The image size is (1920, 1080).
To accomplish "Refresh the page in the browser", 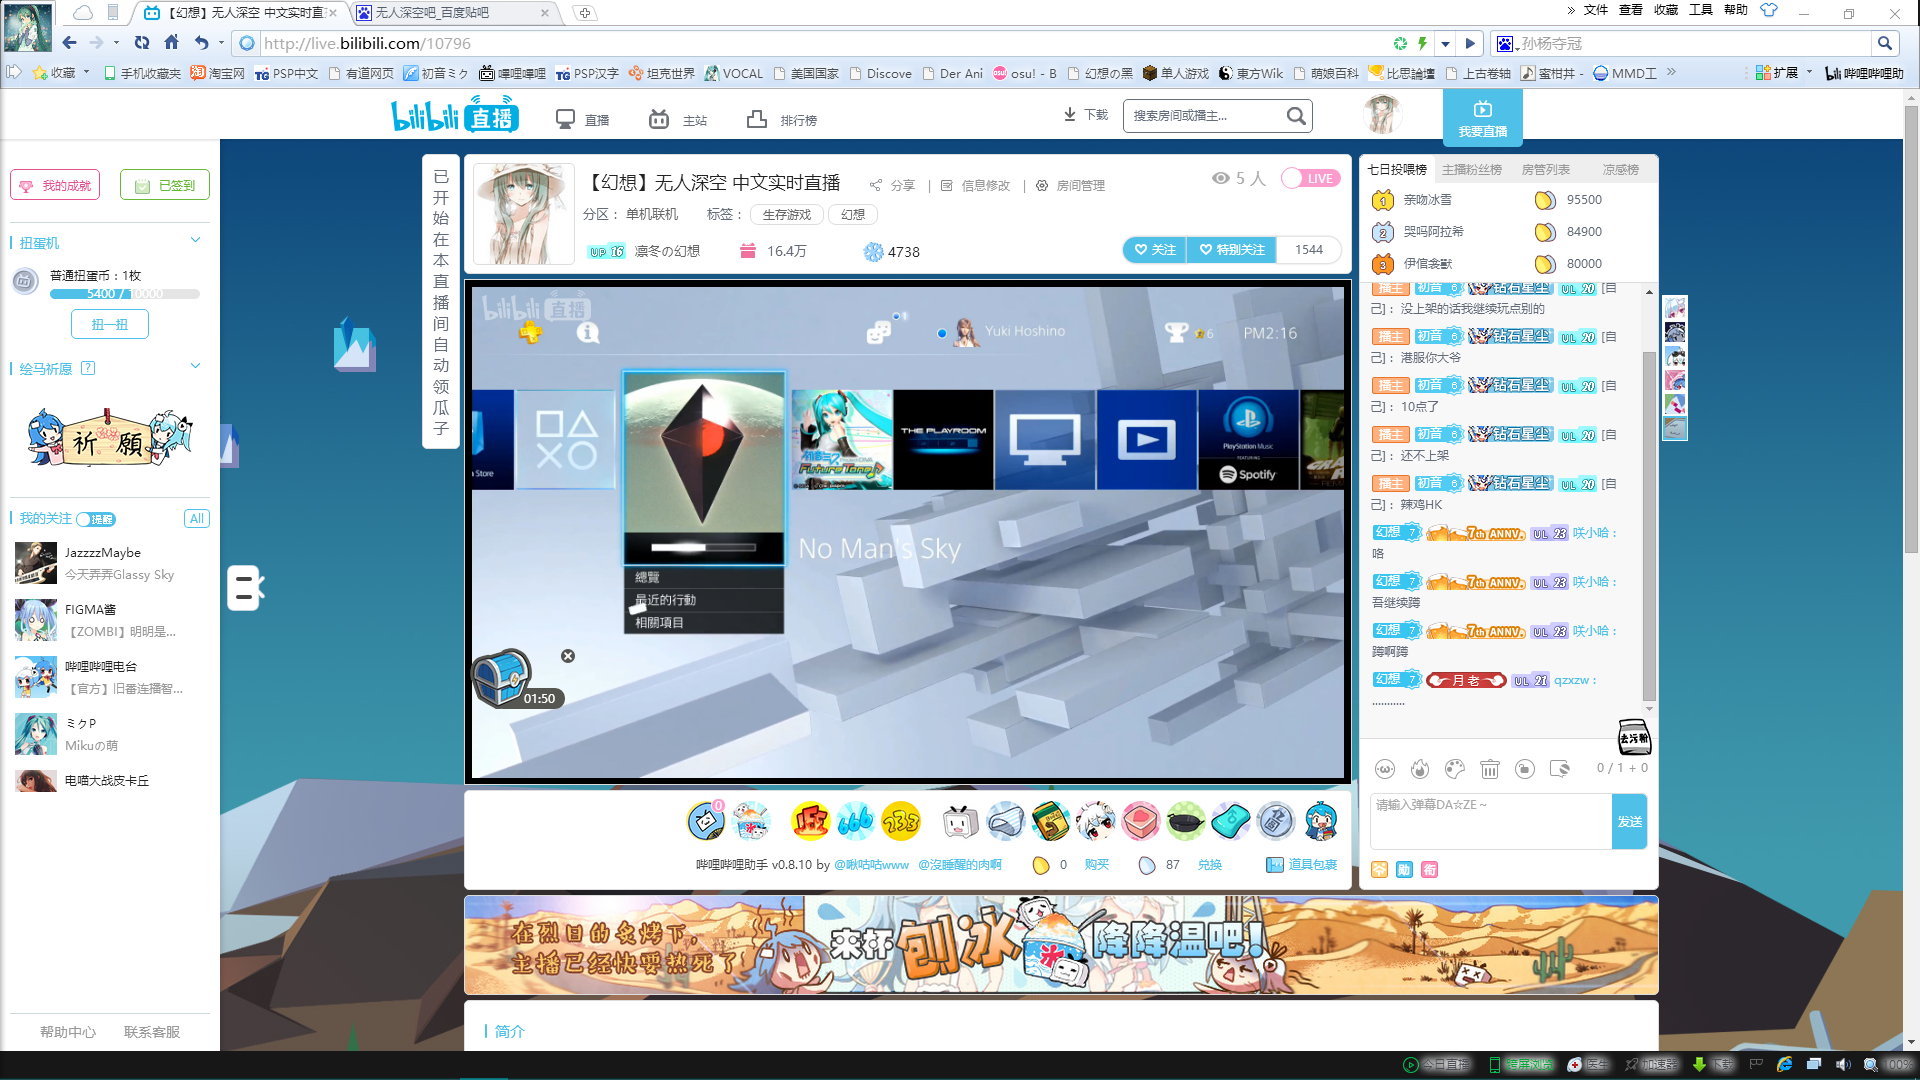I will point(142,43).
